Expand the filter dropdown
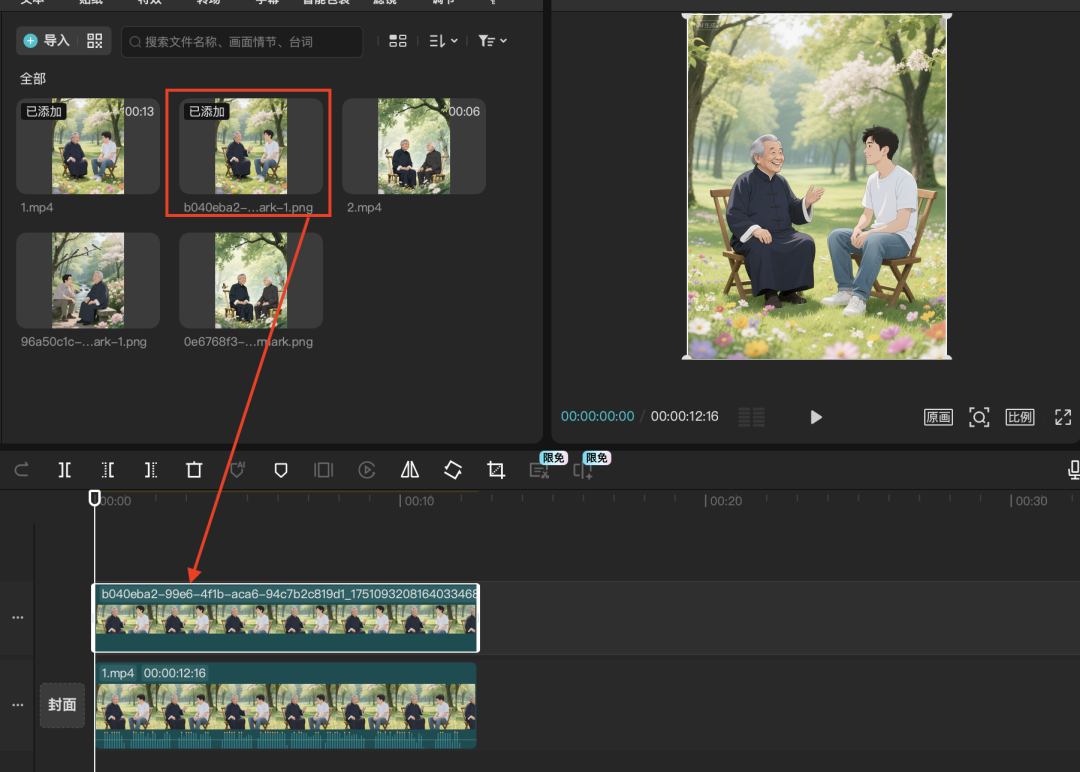This screenshot has width=1080, height=772. (492, 41)
